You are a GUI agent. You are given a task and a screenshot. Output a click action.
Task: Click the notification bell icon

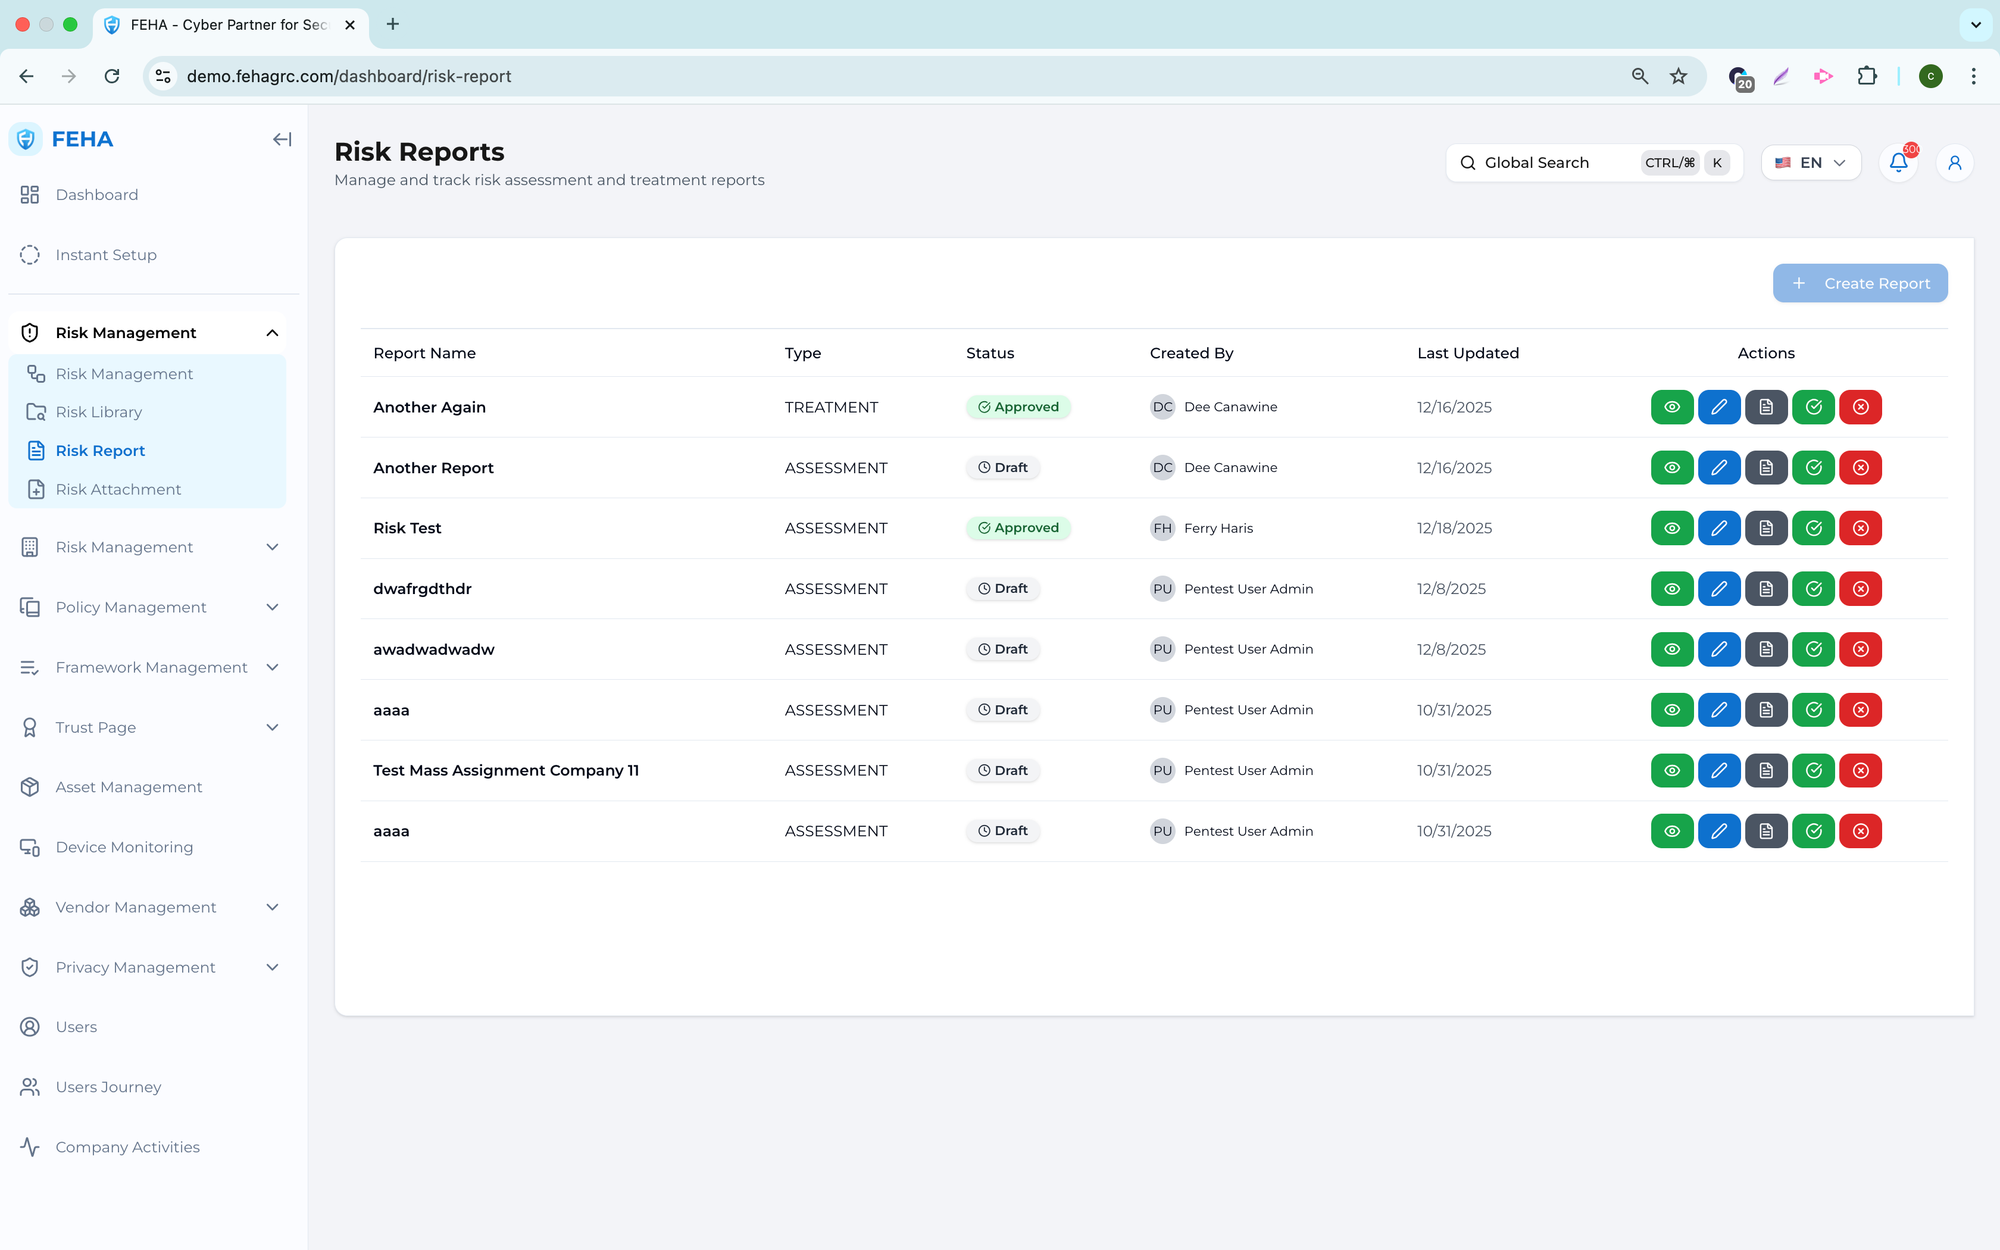click(1898, 163)
